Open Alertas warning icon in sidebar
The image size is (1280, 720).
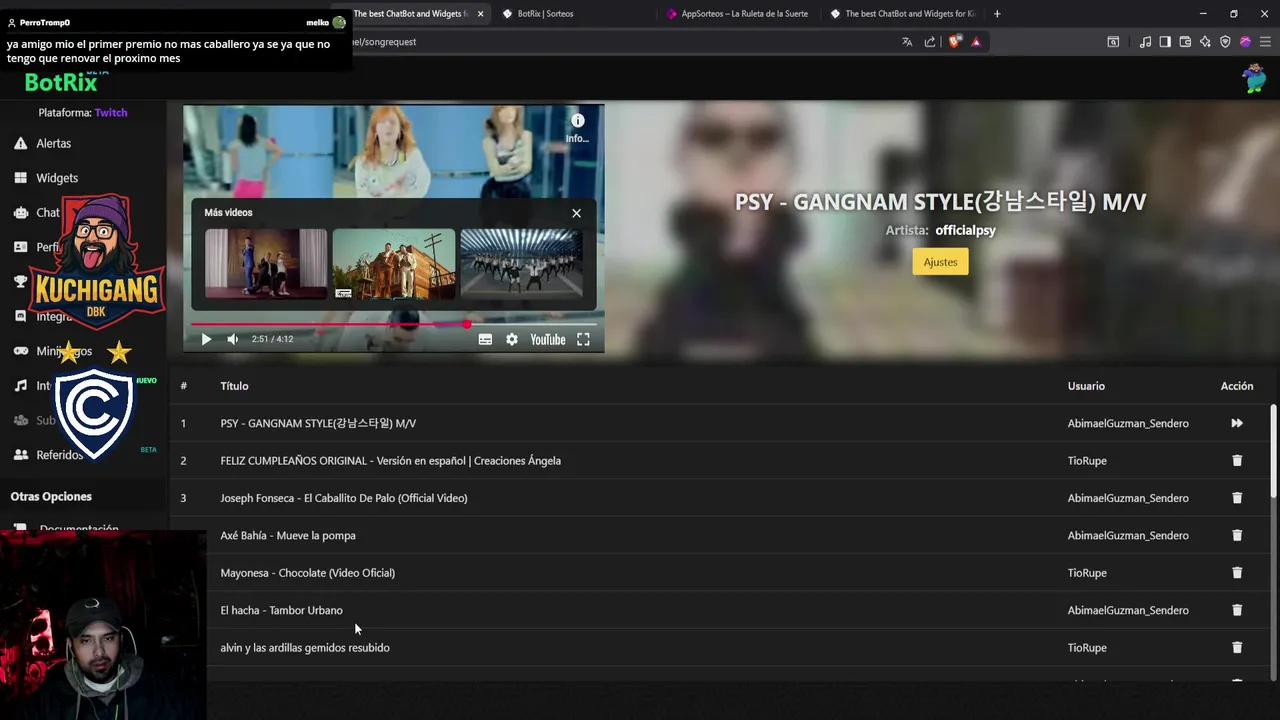[20, 143]
